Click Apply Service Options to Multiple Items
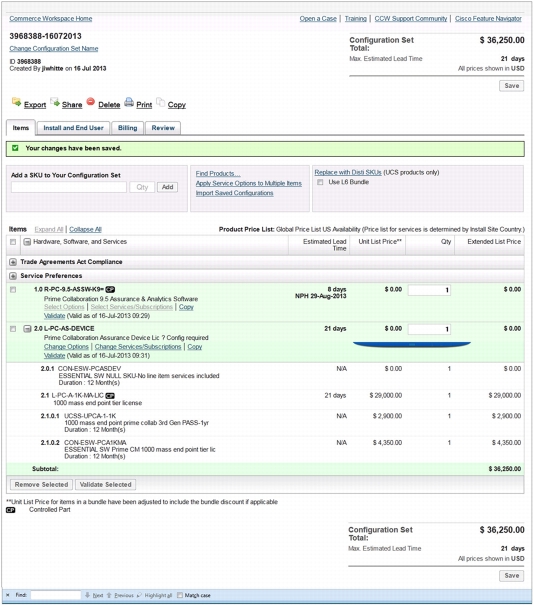Screen dimensions: 534x607 249,183
